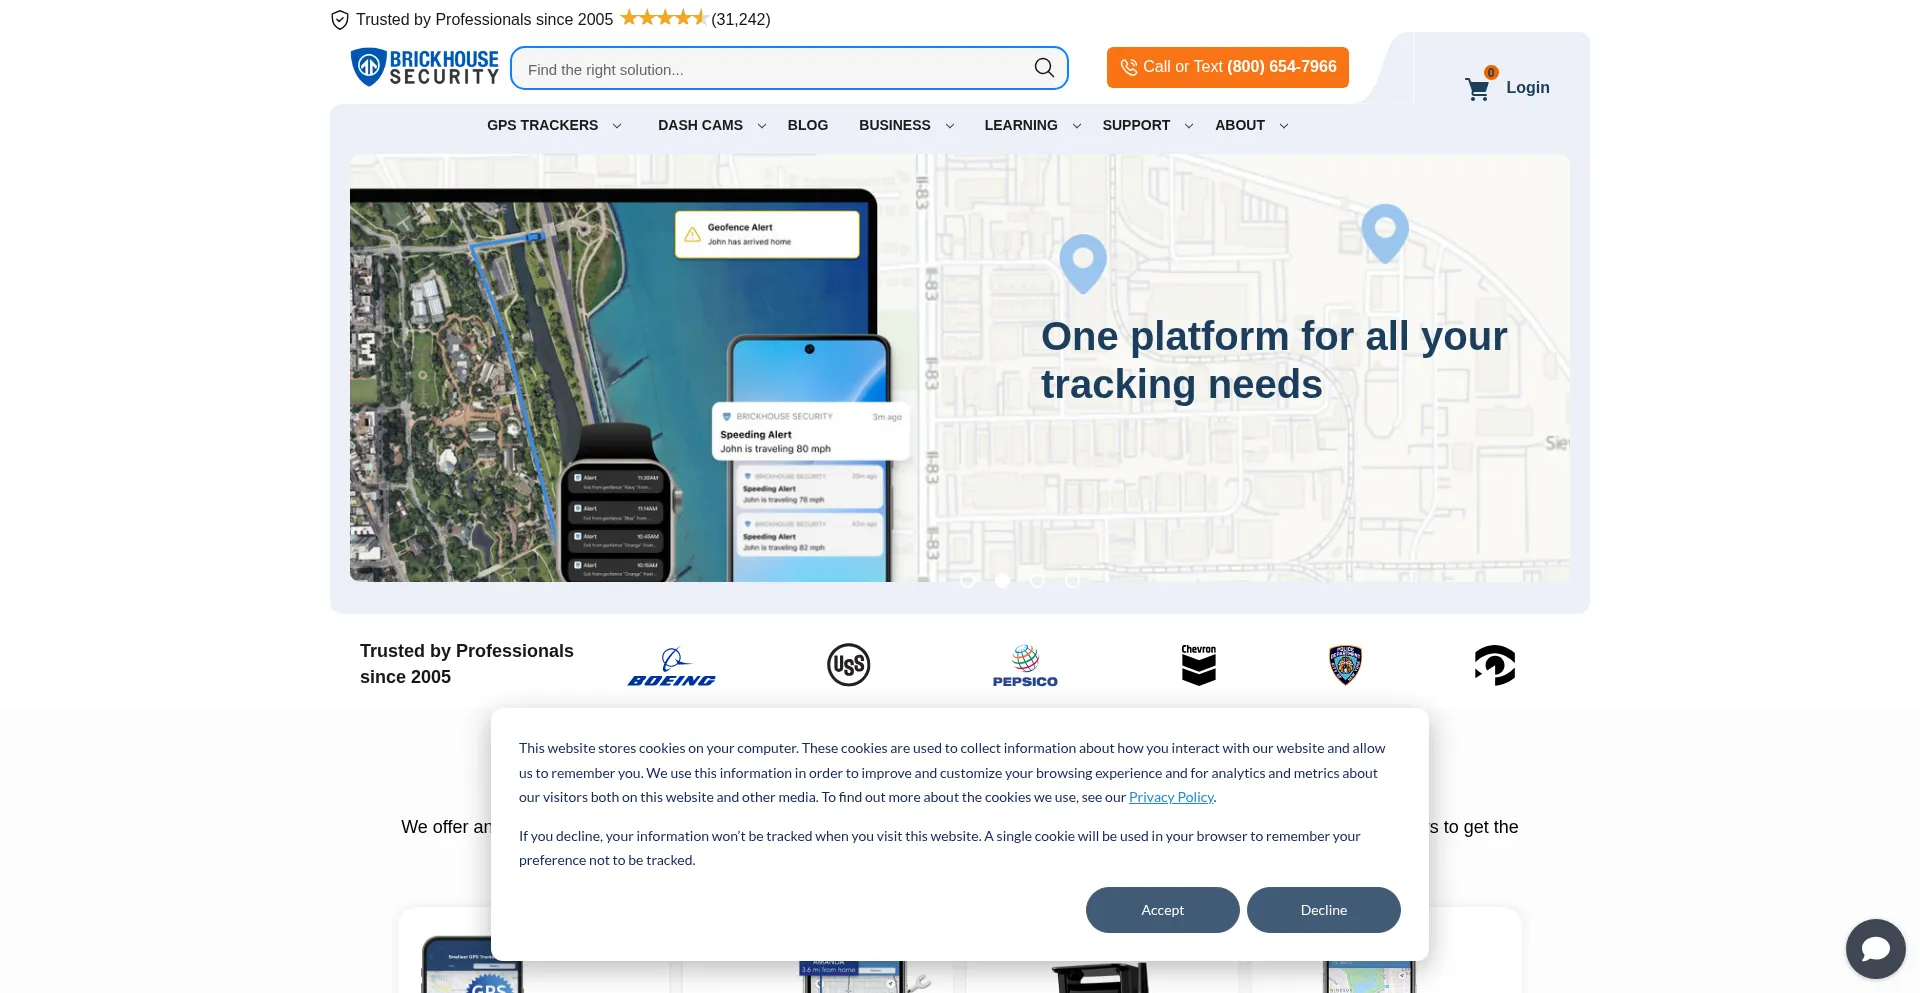Select the third carousel slide dot
The image size is (1920, 993).
pyautogui.click(x=1037, y=580)
